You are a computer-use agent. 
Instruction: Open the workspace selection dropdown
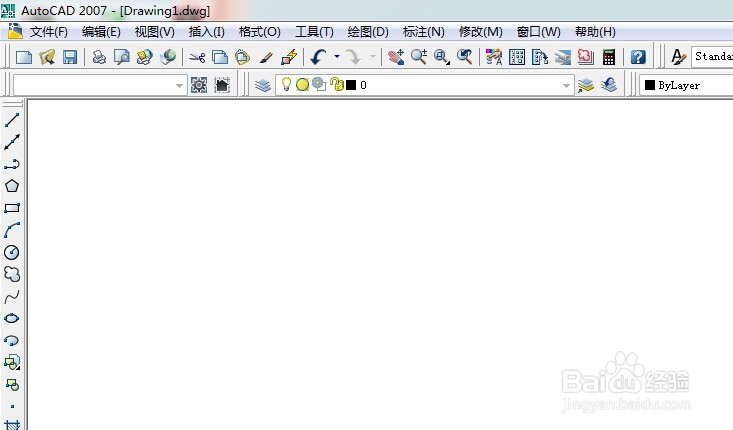[100, 85]
